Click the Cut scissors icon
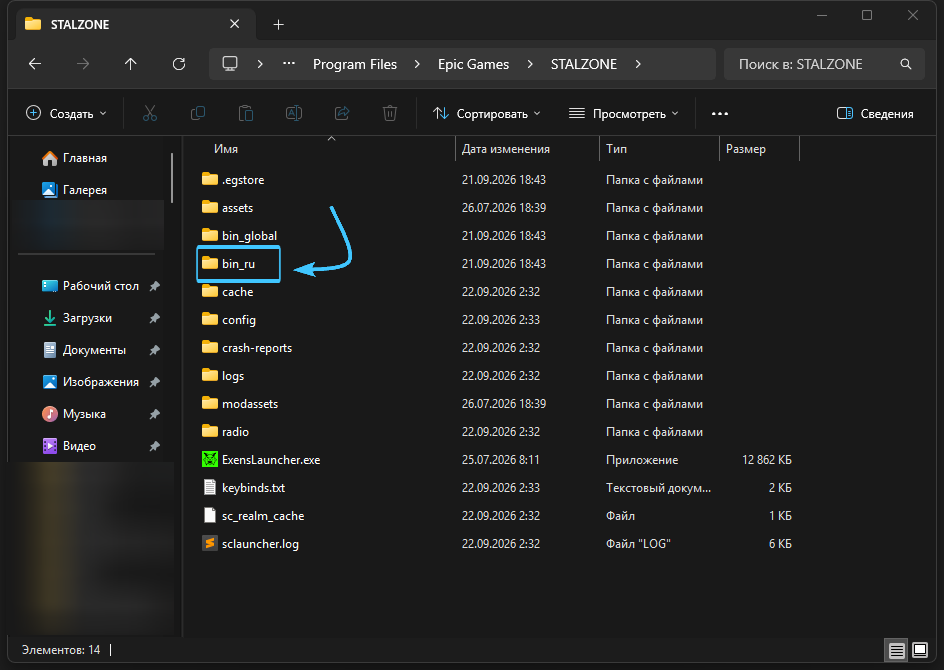944x670 pixels. point(150,113)
